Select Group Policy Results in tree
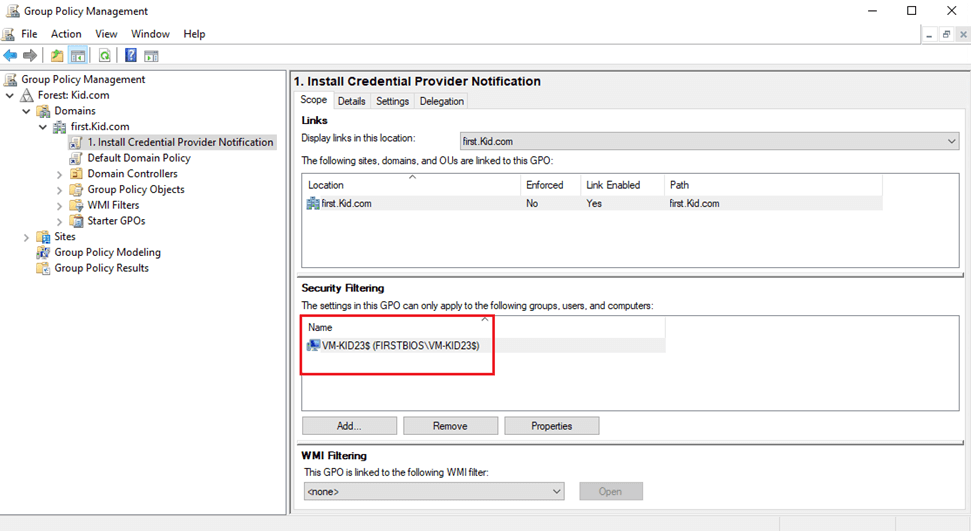The image size is (971, 531). click(x=102, y=268)
